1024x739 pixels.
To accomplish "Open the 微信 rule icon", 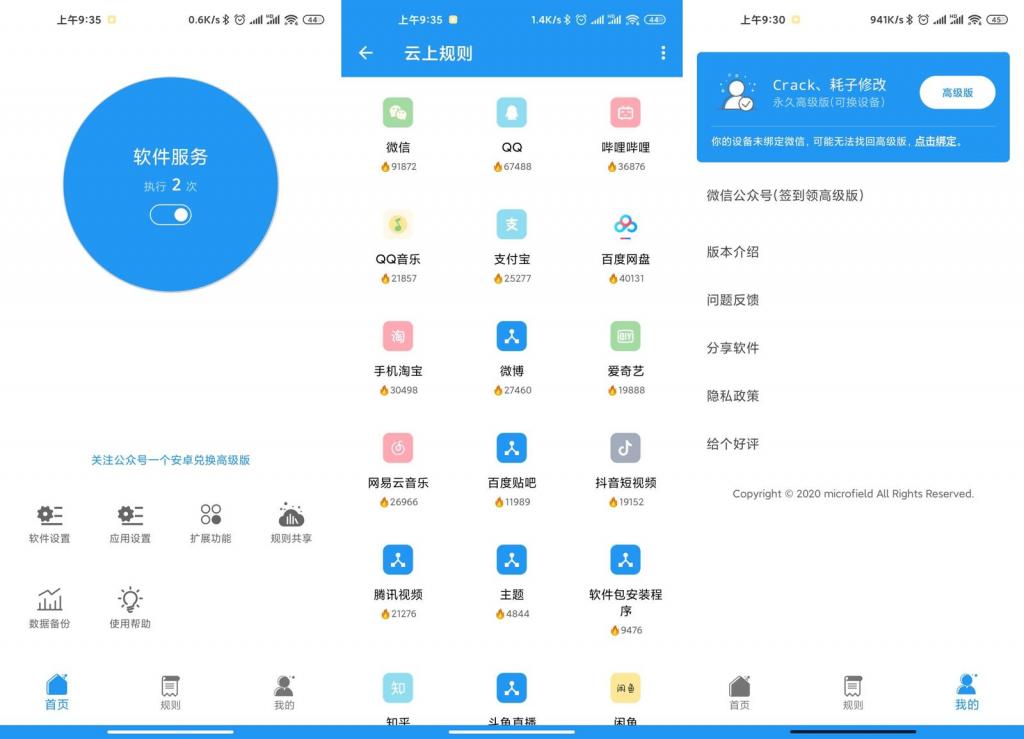I will [398, 110].
